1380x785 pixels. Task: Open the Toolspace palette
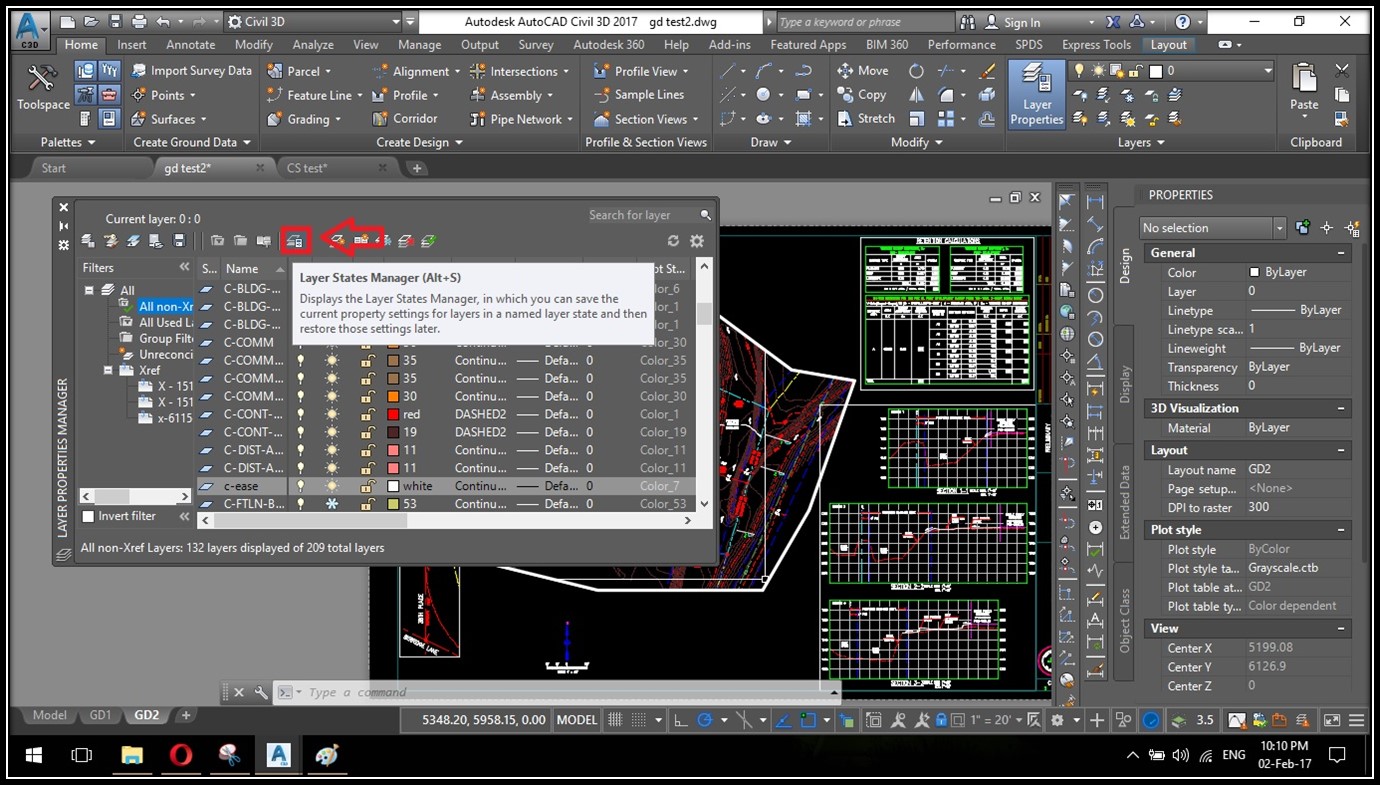43,87
